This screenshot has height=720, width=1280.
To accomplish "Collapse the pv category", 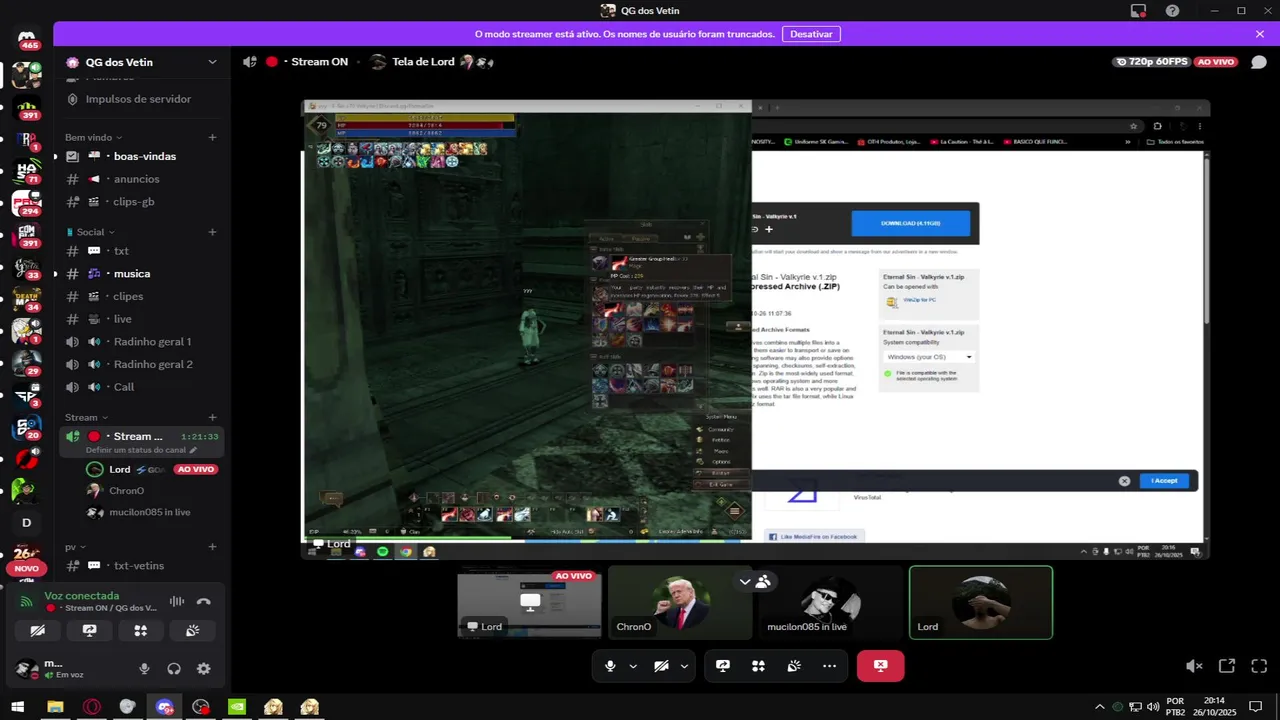I will pos(75,547).
